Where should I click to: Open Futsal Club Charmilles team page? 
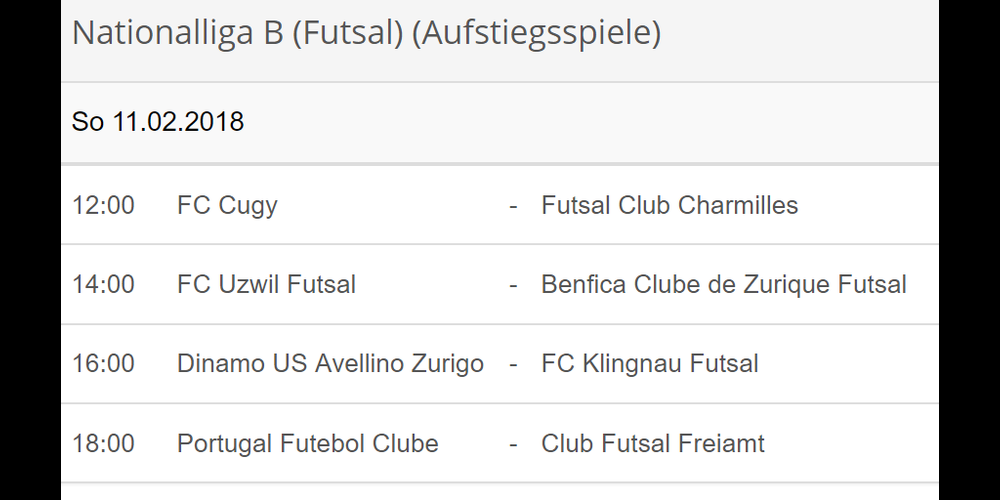pos(669,205)
